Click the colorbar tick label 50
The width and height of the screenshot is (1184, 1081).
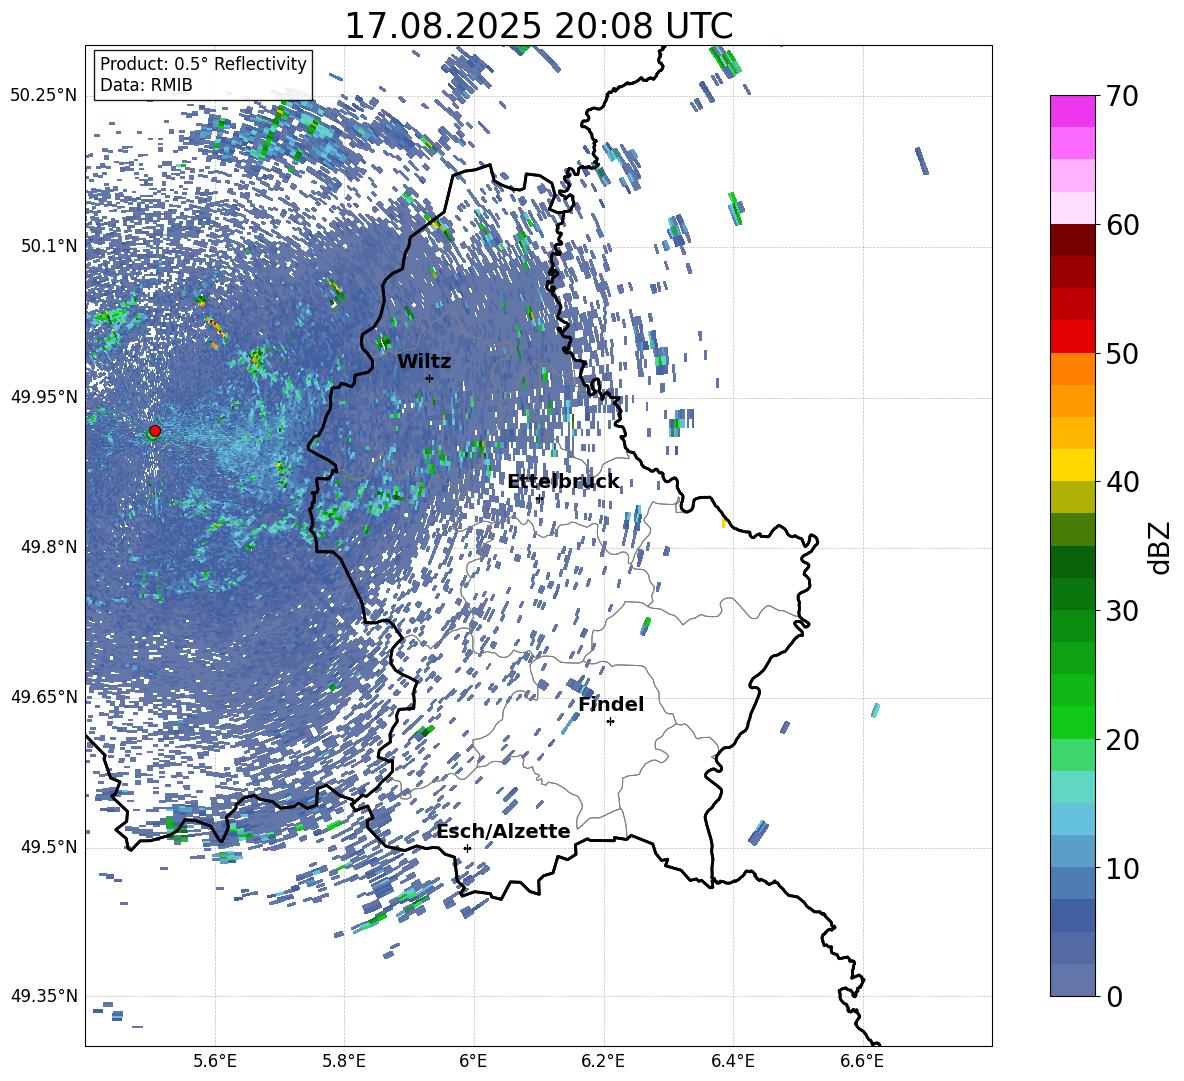click(x=1121, y=353)
